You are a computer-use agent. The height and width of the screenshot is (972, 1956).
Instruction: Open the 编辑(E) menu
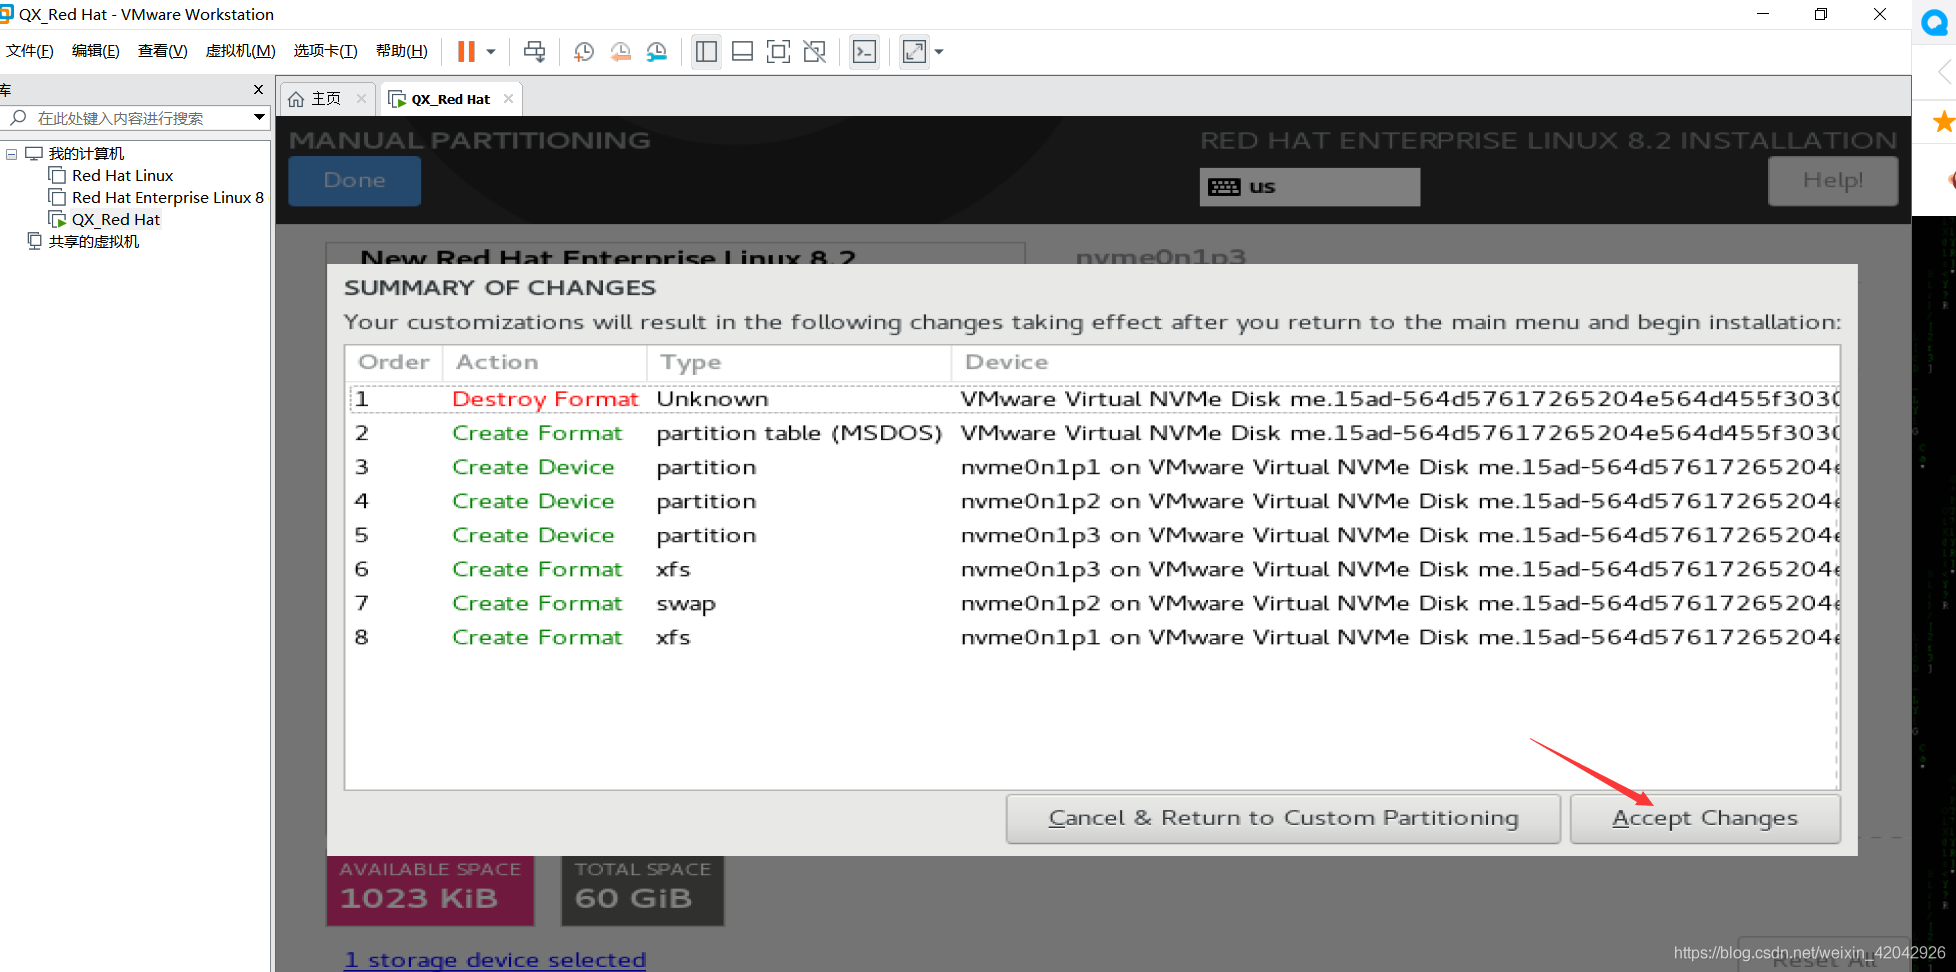(x=96, y=51)
